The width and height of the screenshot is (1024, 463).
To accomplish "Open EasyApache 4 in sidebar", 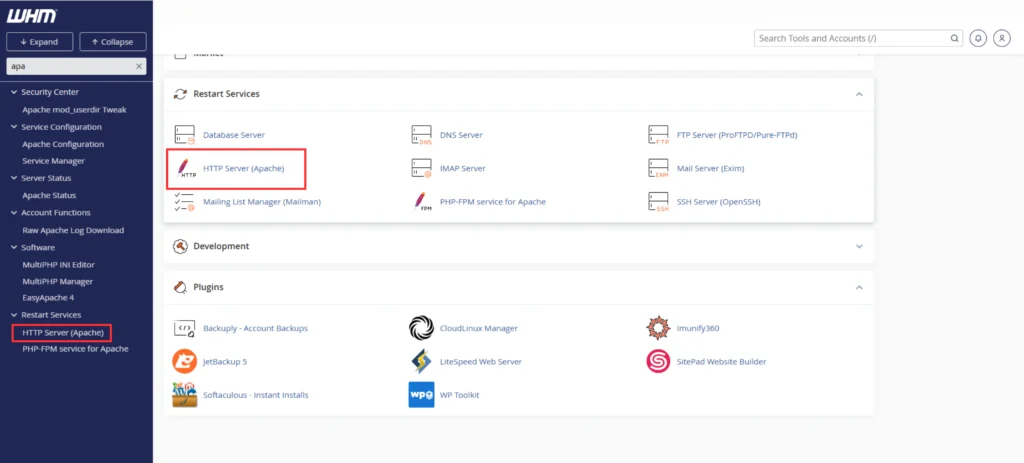I will (x=48, y=298).
